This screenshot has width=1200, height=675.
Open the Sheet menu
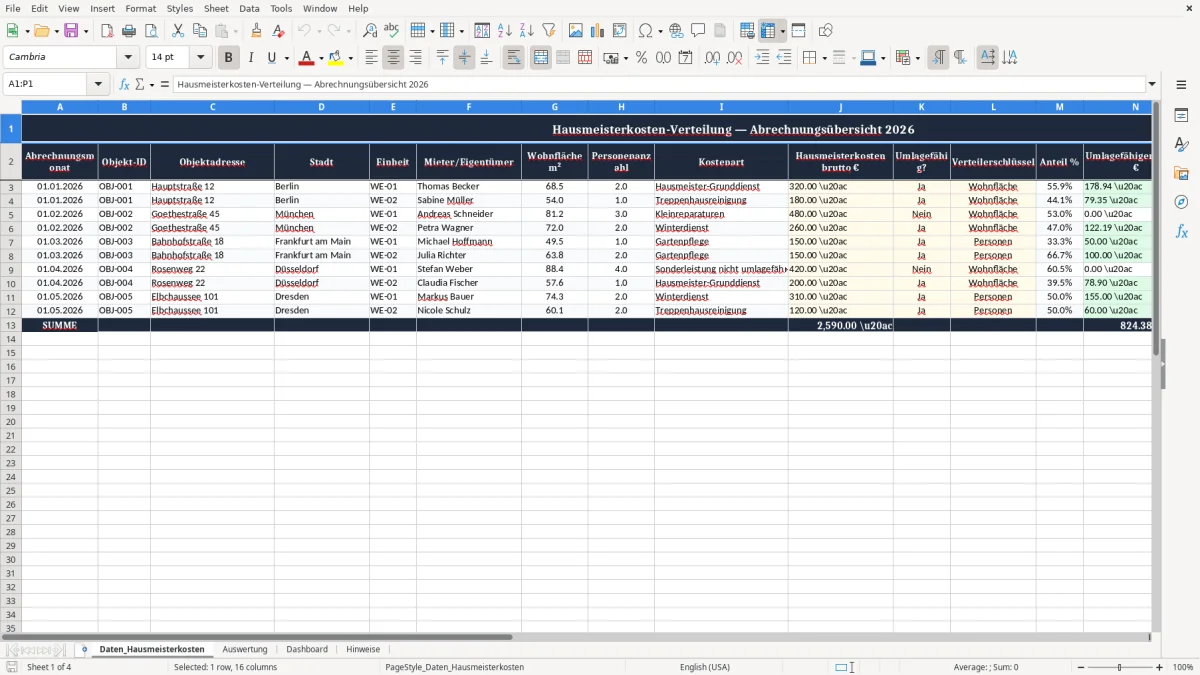tap(216, 8)
